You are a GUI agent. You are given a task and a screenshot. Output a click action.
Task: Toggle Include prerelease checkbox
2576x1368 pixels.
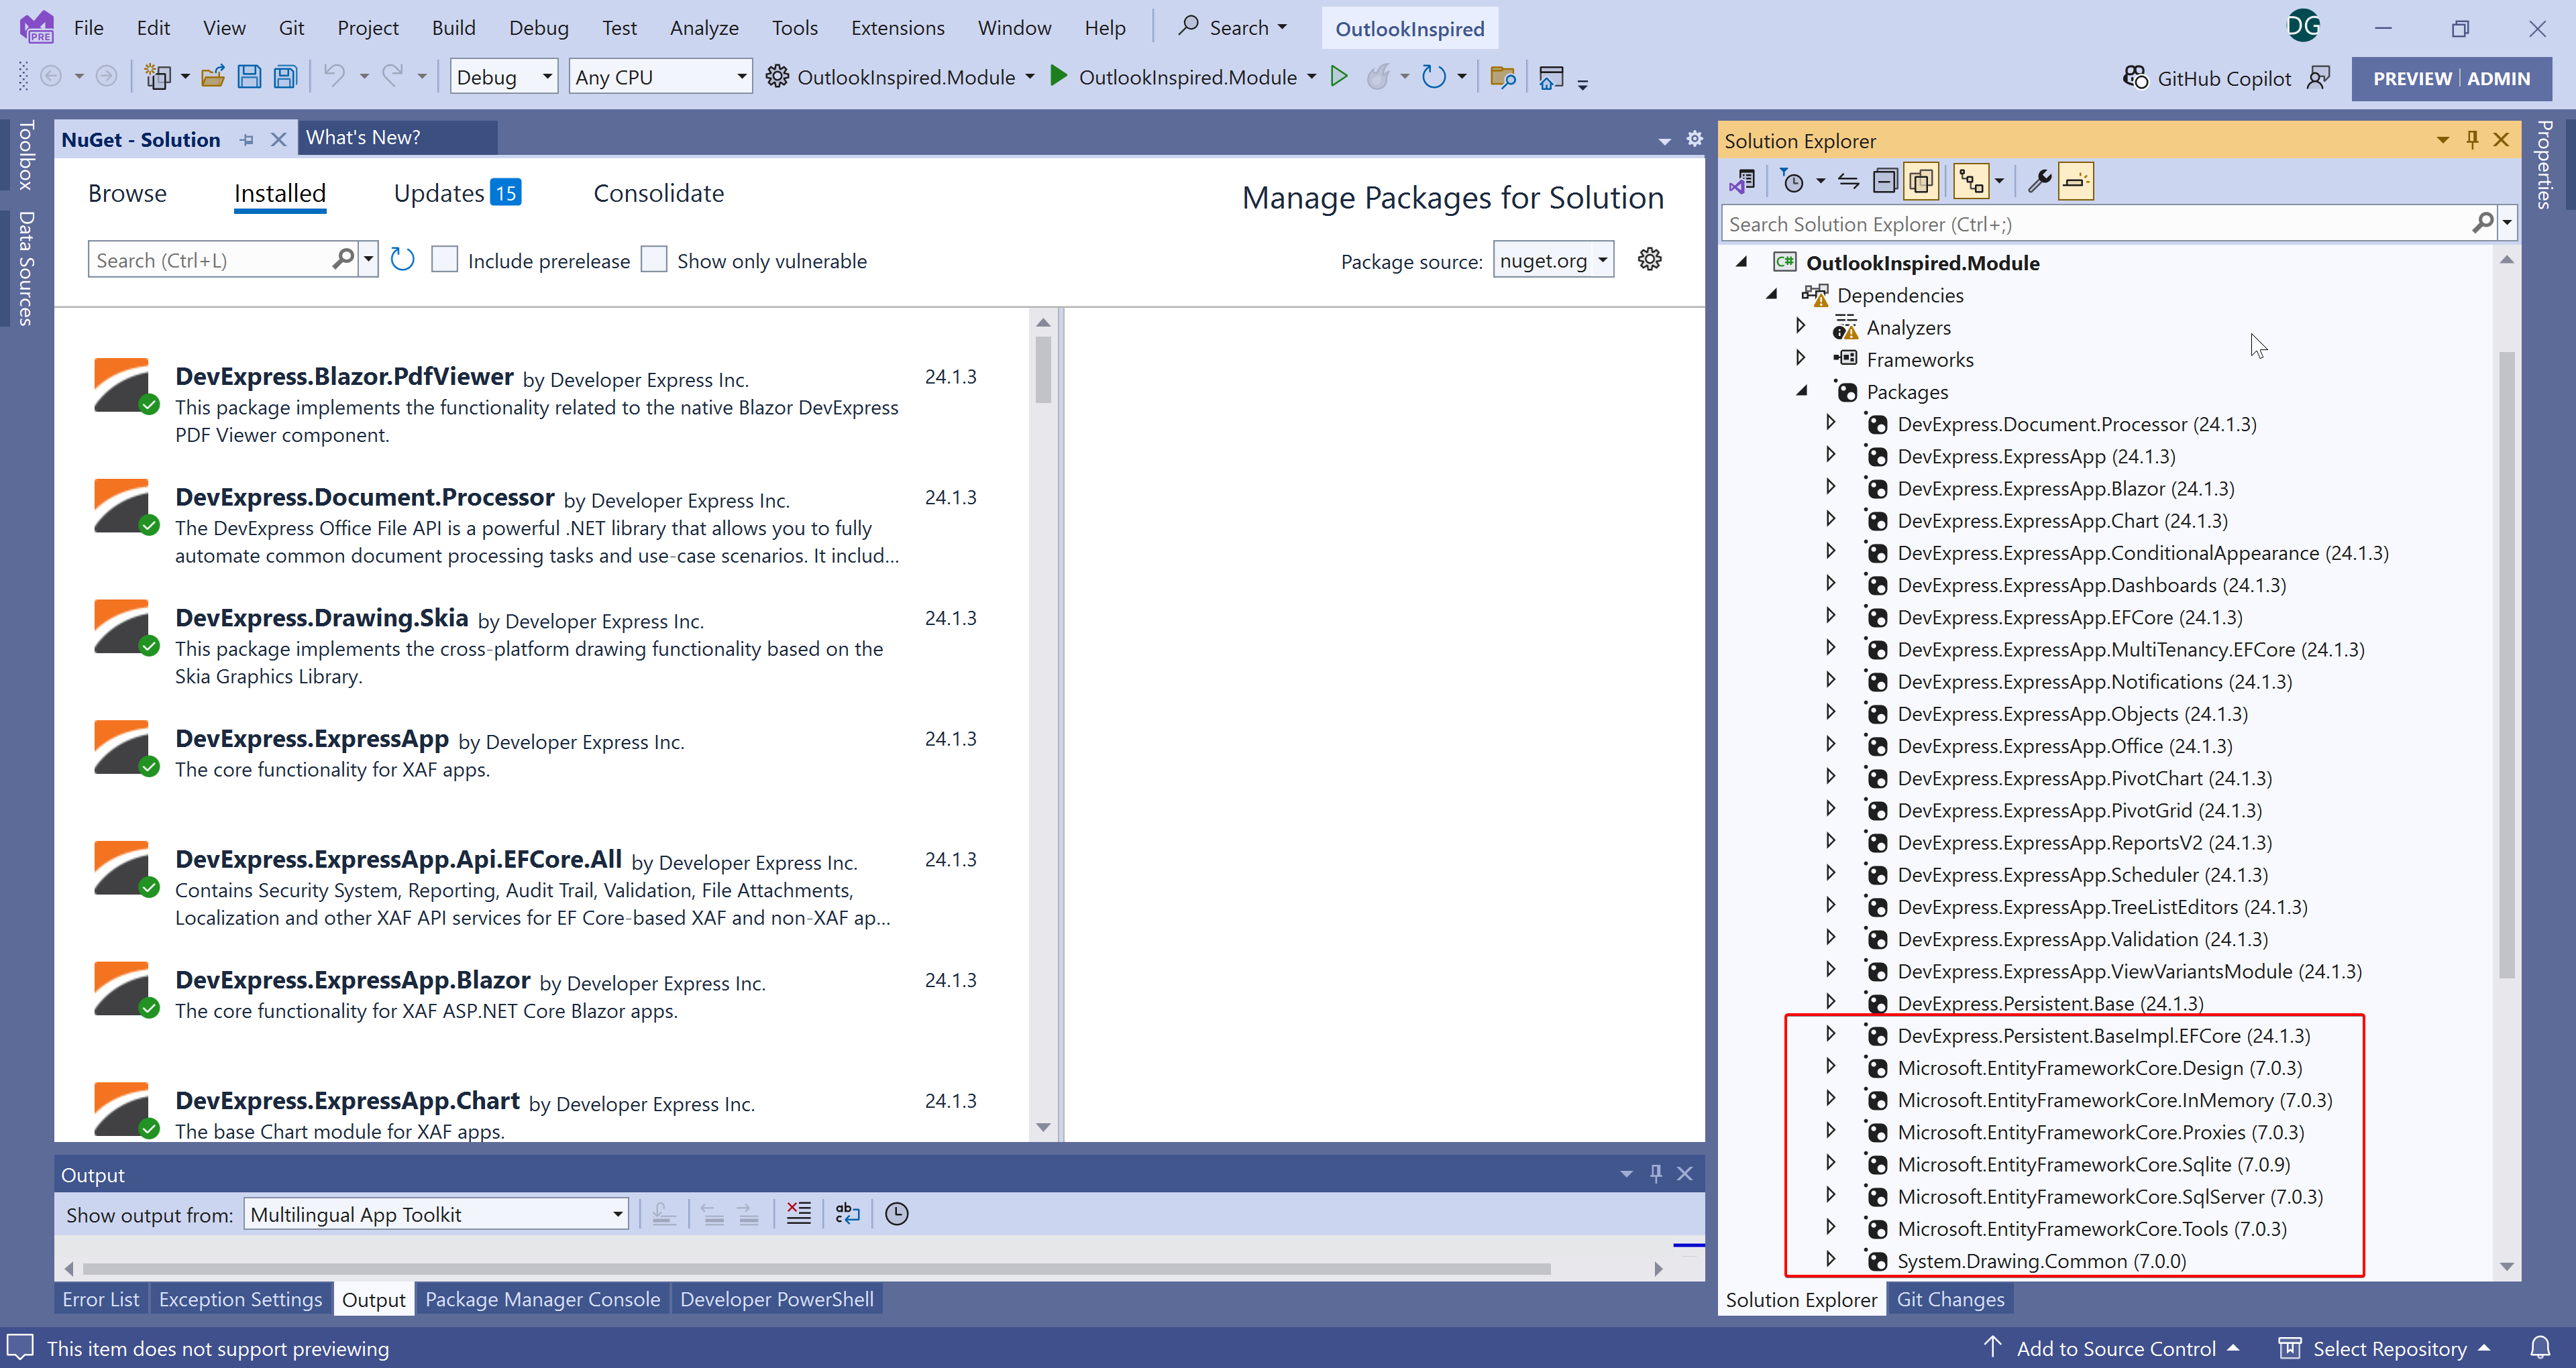tap(444, 260)
